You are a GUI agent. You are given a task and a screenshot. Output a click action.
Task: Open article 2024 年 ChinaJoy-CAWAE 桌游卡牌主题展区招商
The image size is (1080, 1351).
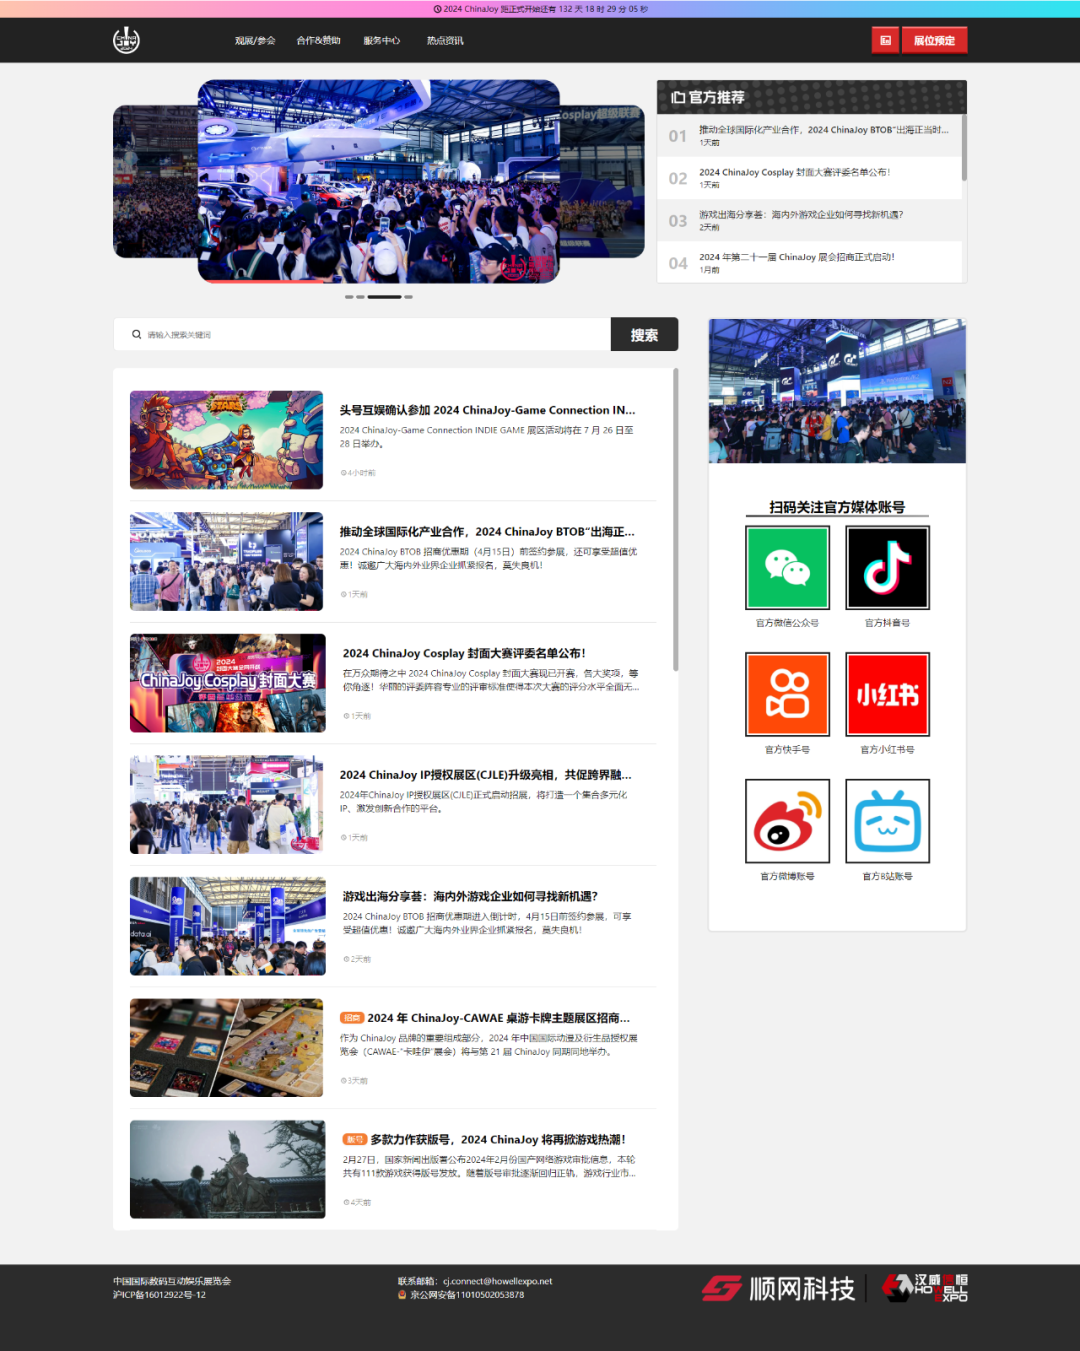[x=499, y=1018]
